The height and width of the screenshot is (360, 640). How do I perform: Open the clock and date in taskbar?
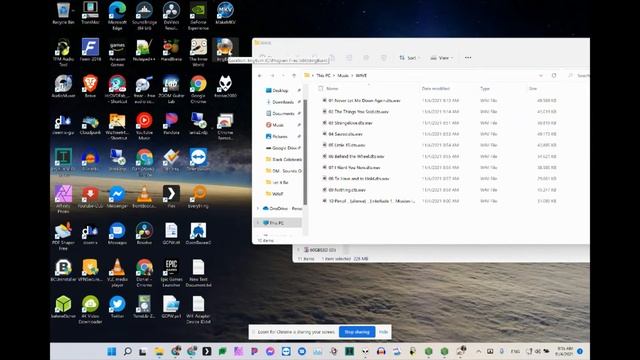tap(565, 351)
